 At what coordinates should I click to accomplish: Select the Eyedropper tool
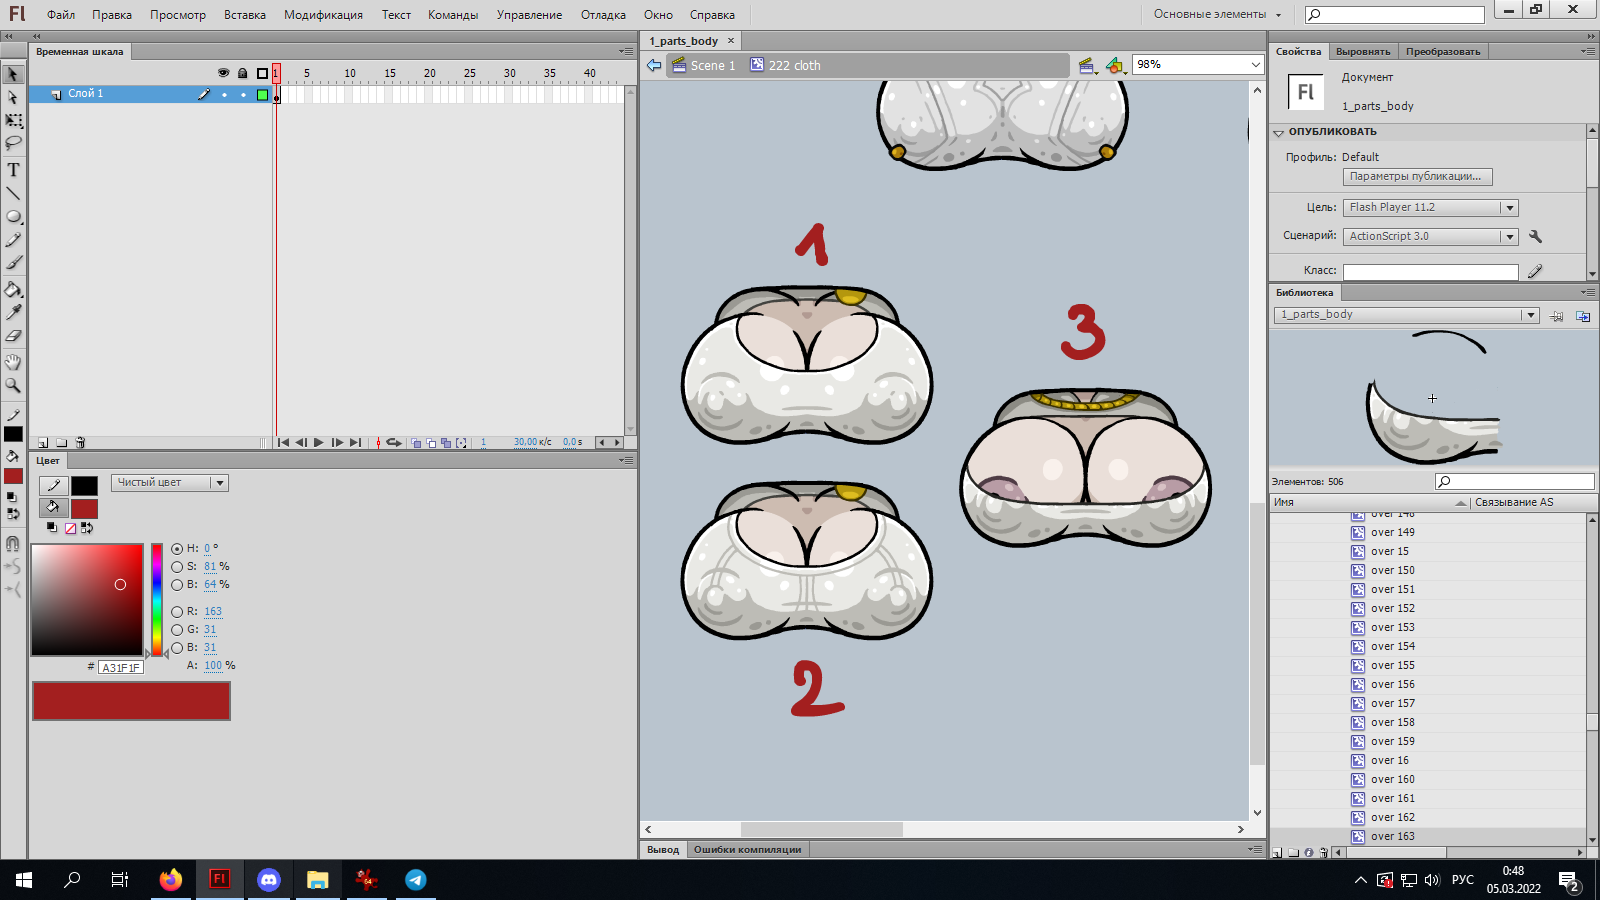13,313
